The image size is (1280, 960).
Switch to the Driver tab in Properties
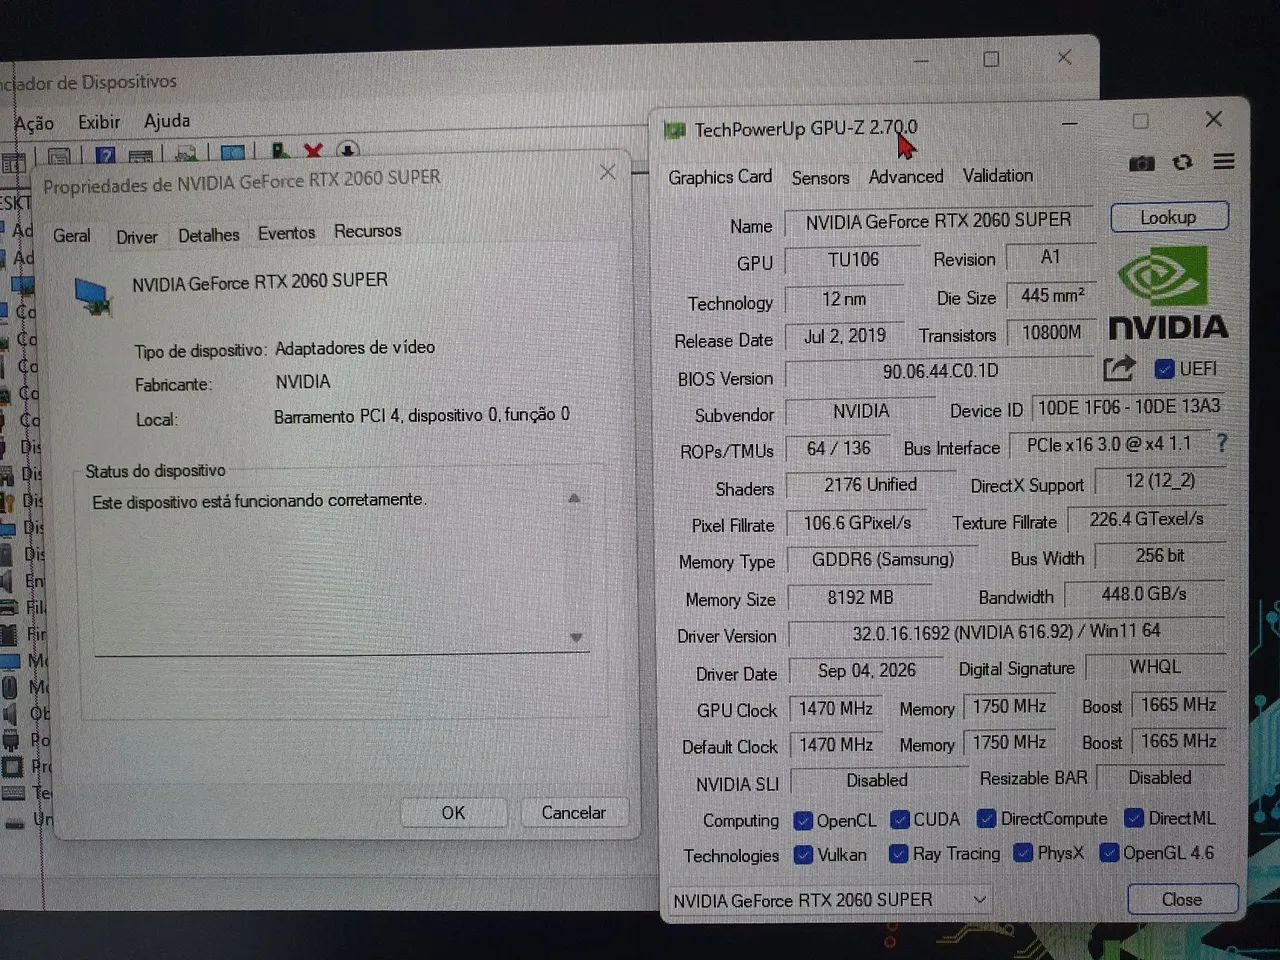pos(137,237)
